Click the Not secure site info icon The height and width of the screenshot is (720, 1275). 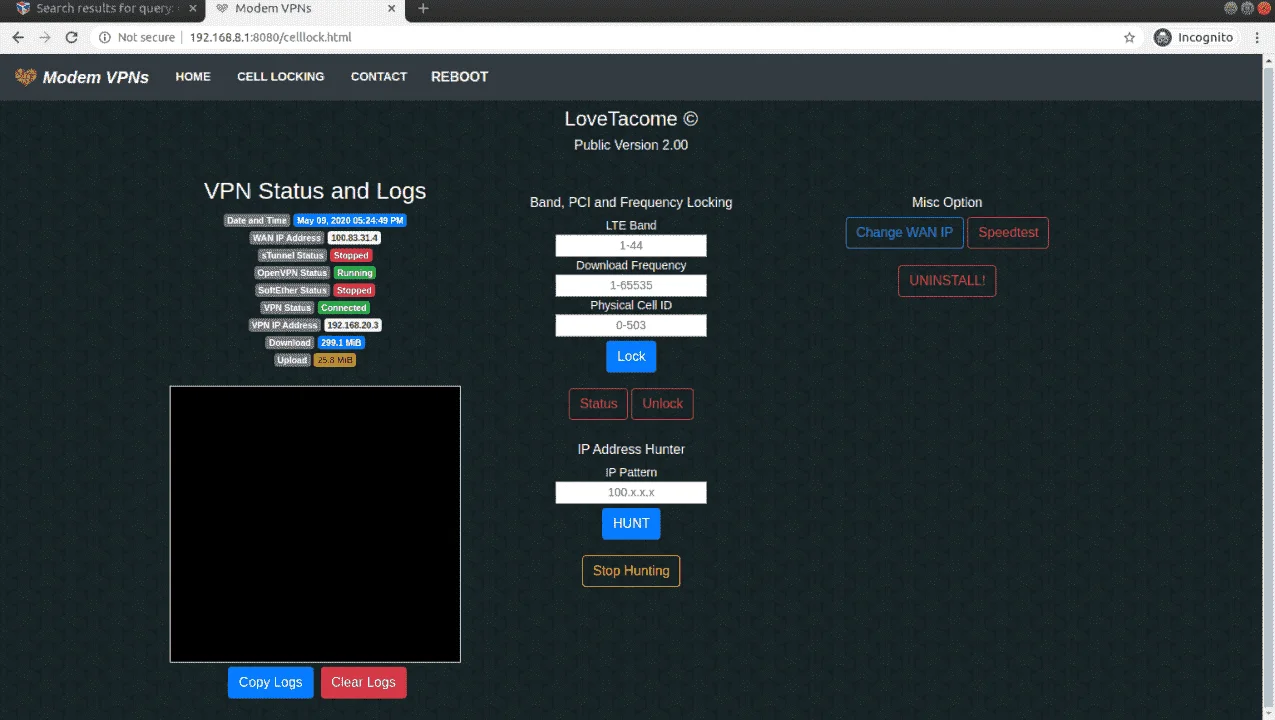(x=104, y=37)
